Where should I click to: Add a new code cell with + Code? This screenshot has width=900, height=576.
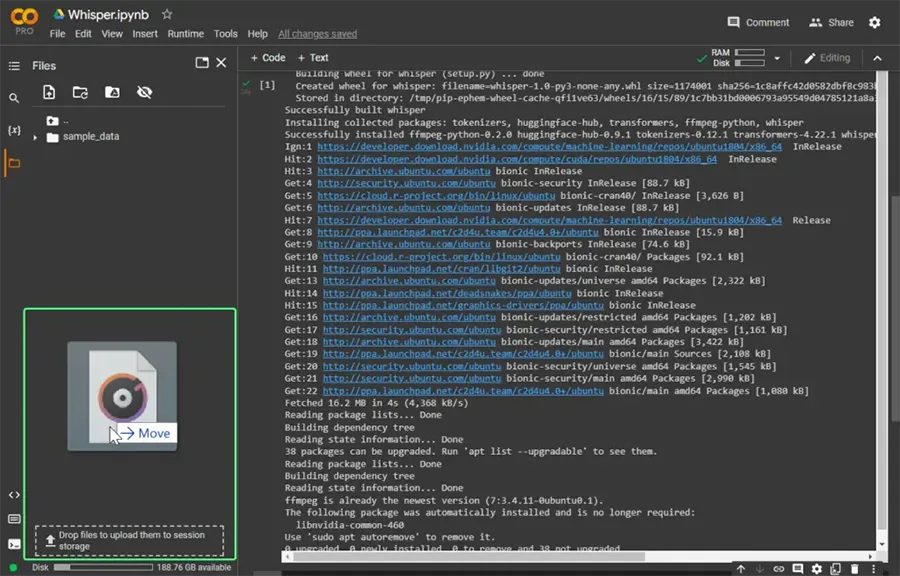(x=266, y=58)
